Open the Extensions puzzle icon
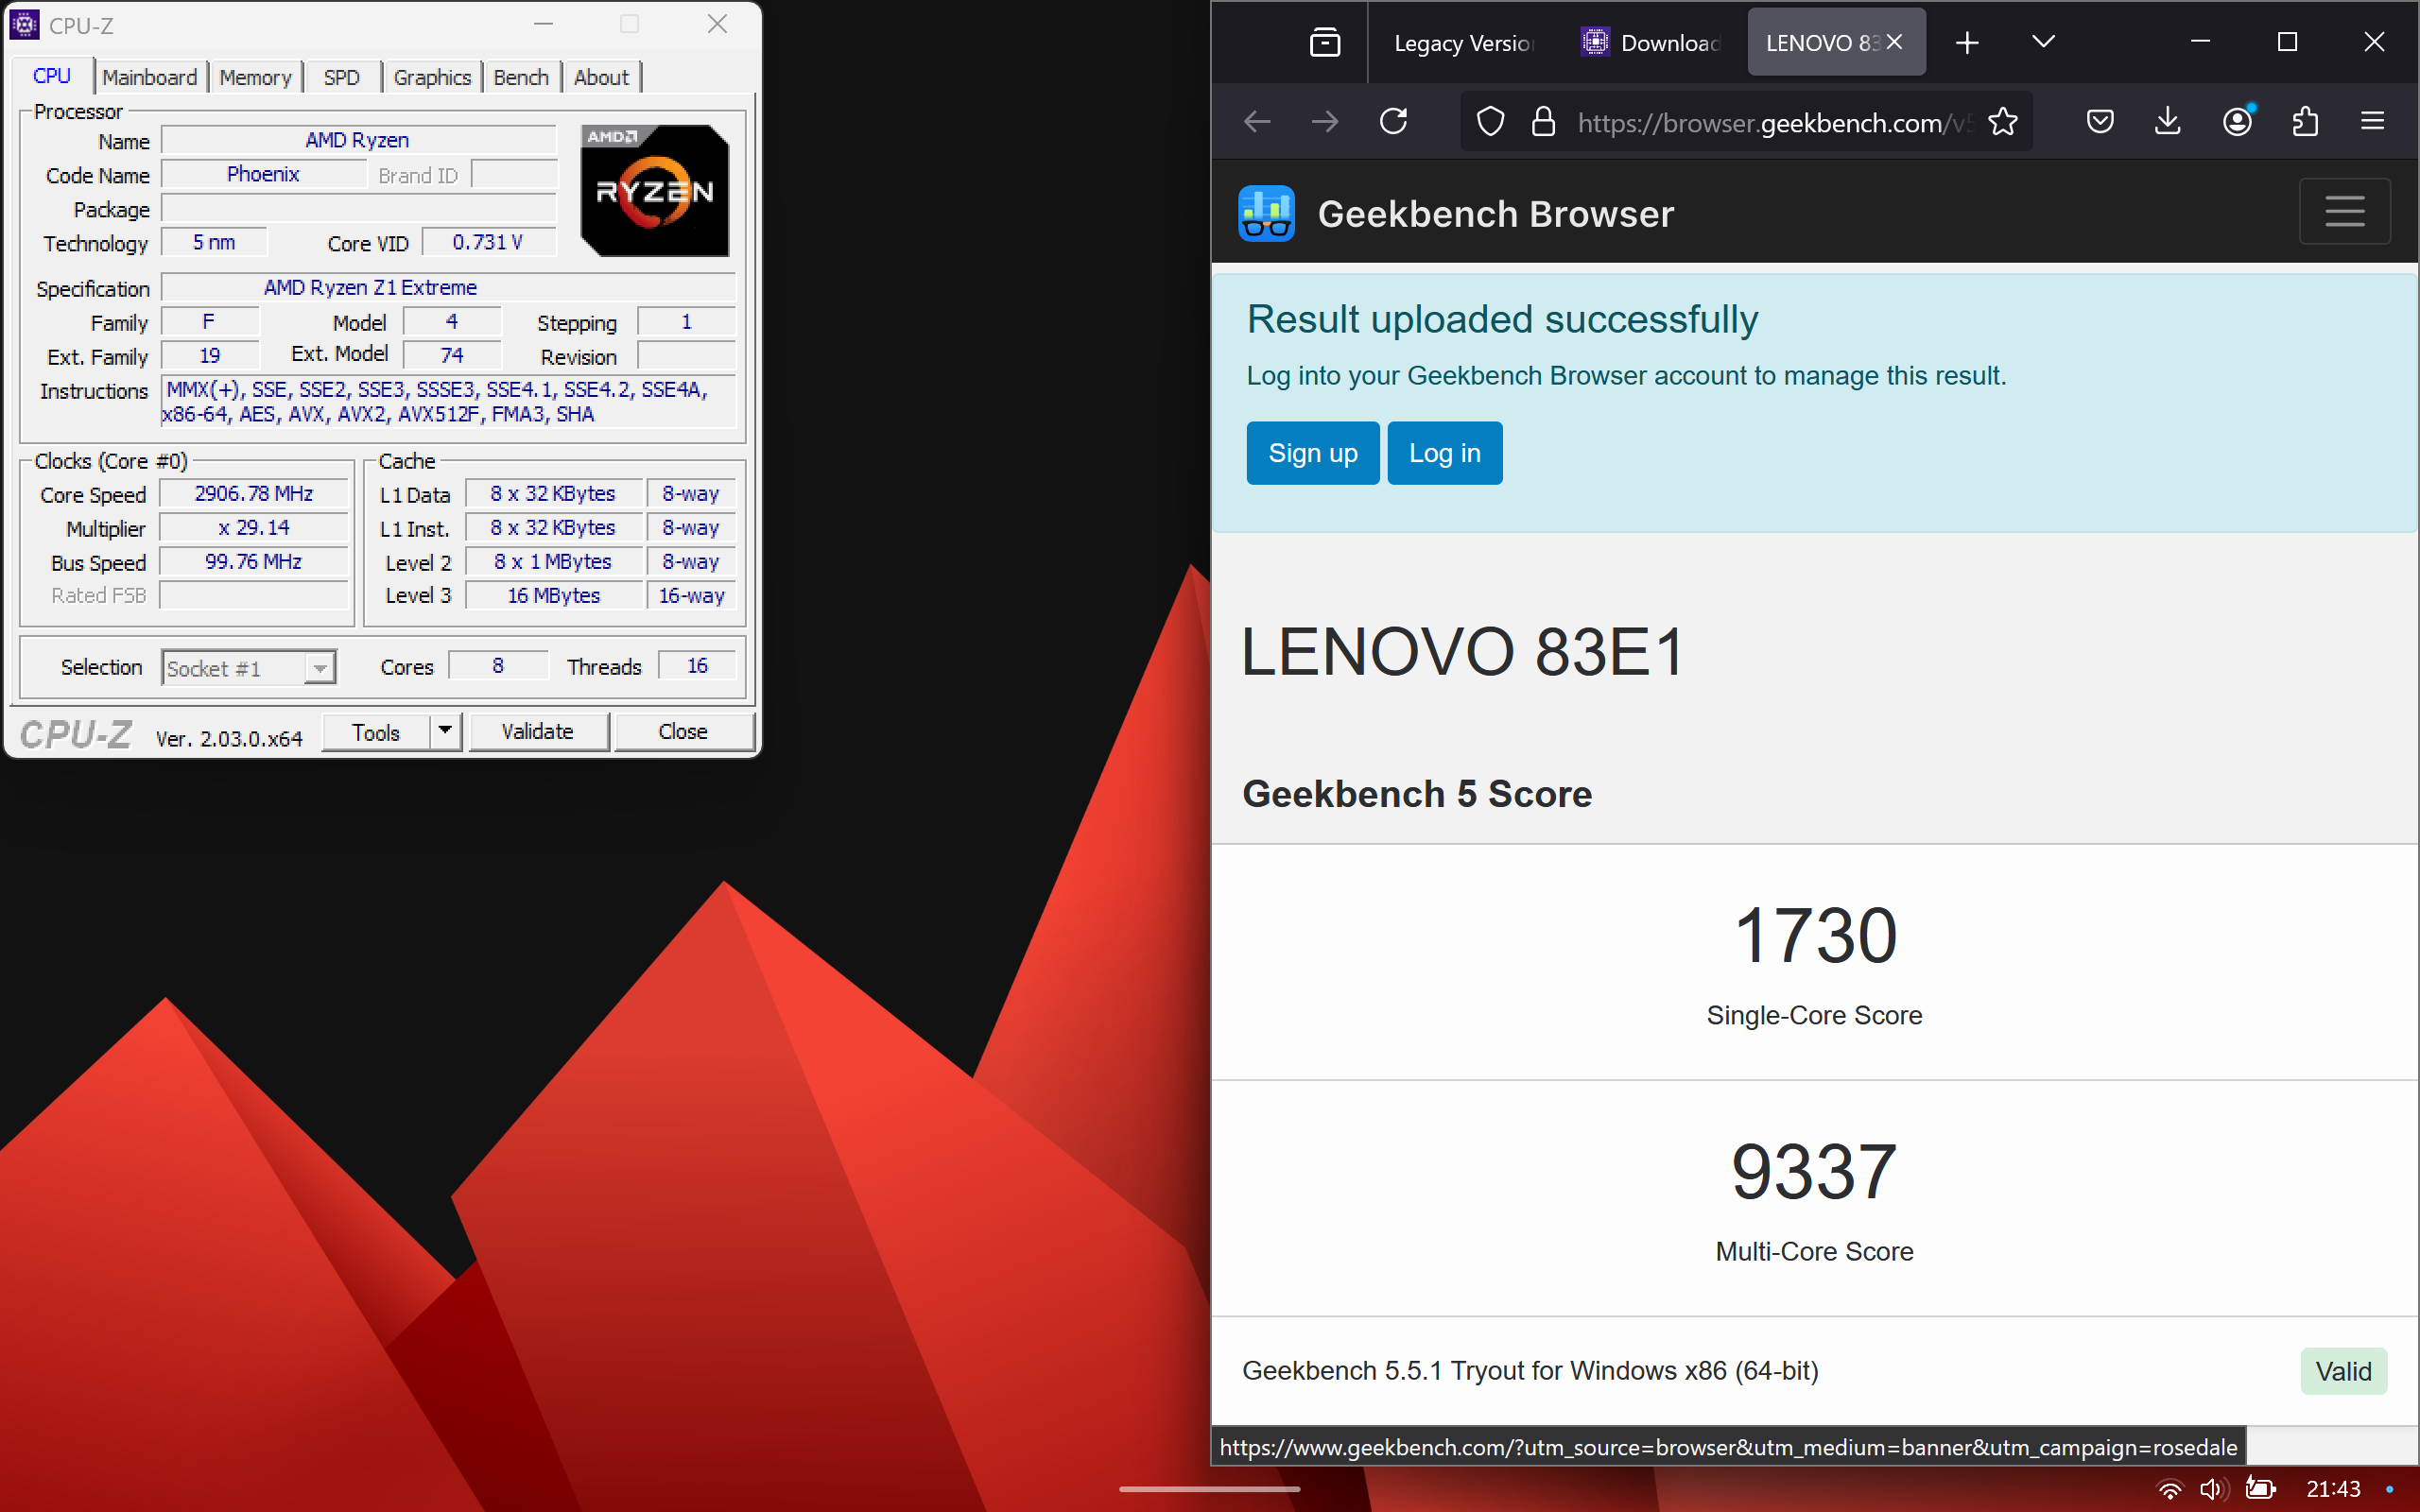The height and width of the screenshot is (1512, 2420). [x=2305, y=122]
